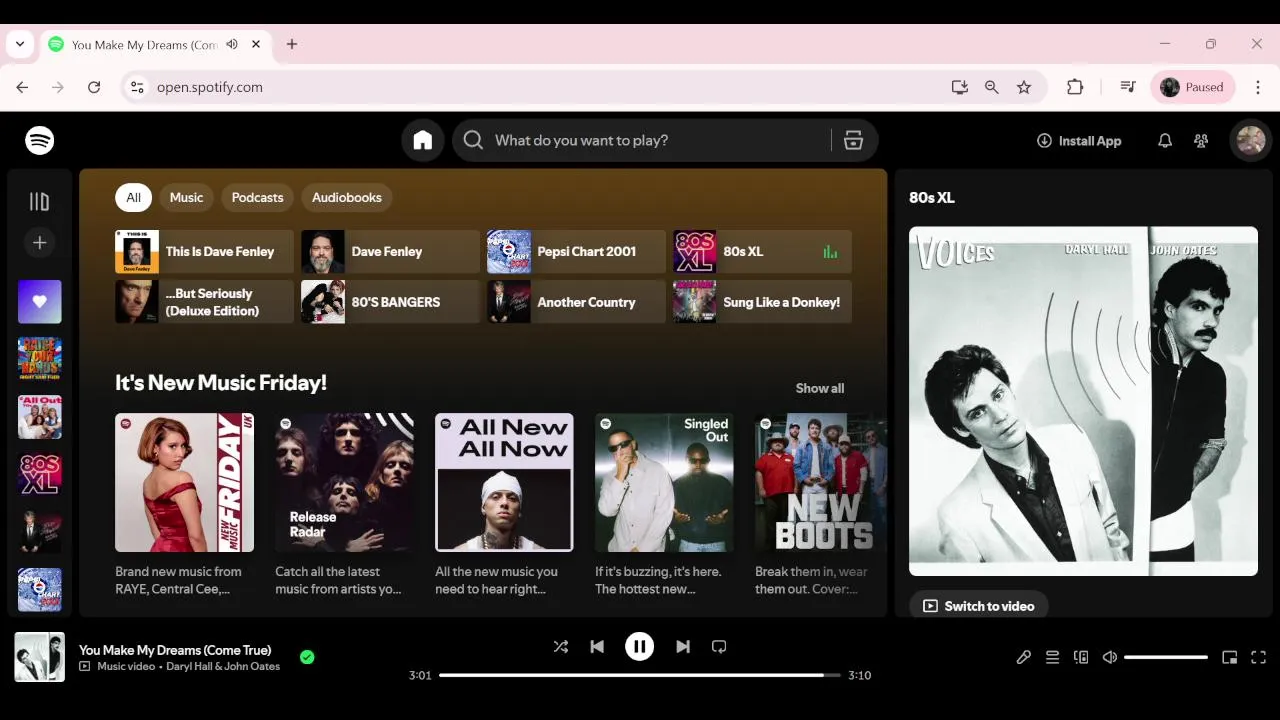This screenshot has height=720, width=1280.
Task: Open the user profile avatar
Action: pyautogui.click(x=1251, y=141)
